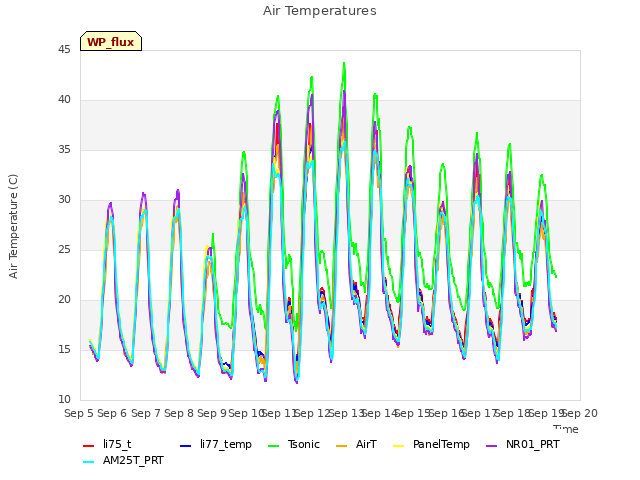Screen dimensions: 640x480
Task: Toggle the AirT legend entry
Action: (x=356, y=444)
